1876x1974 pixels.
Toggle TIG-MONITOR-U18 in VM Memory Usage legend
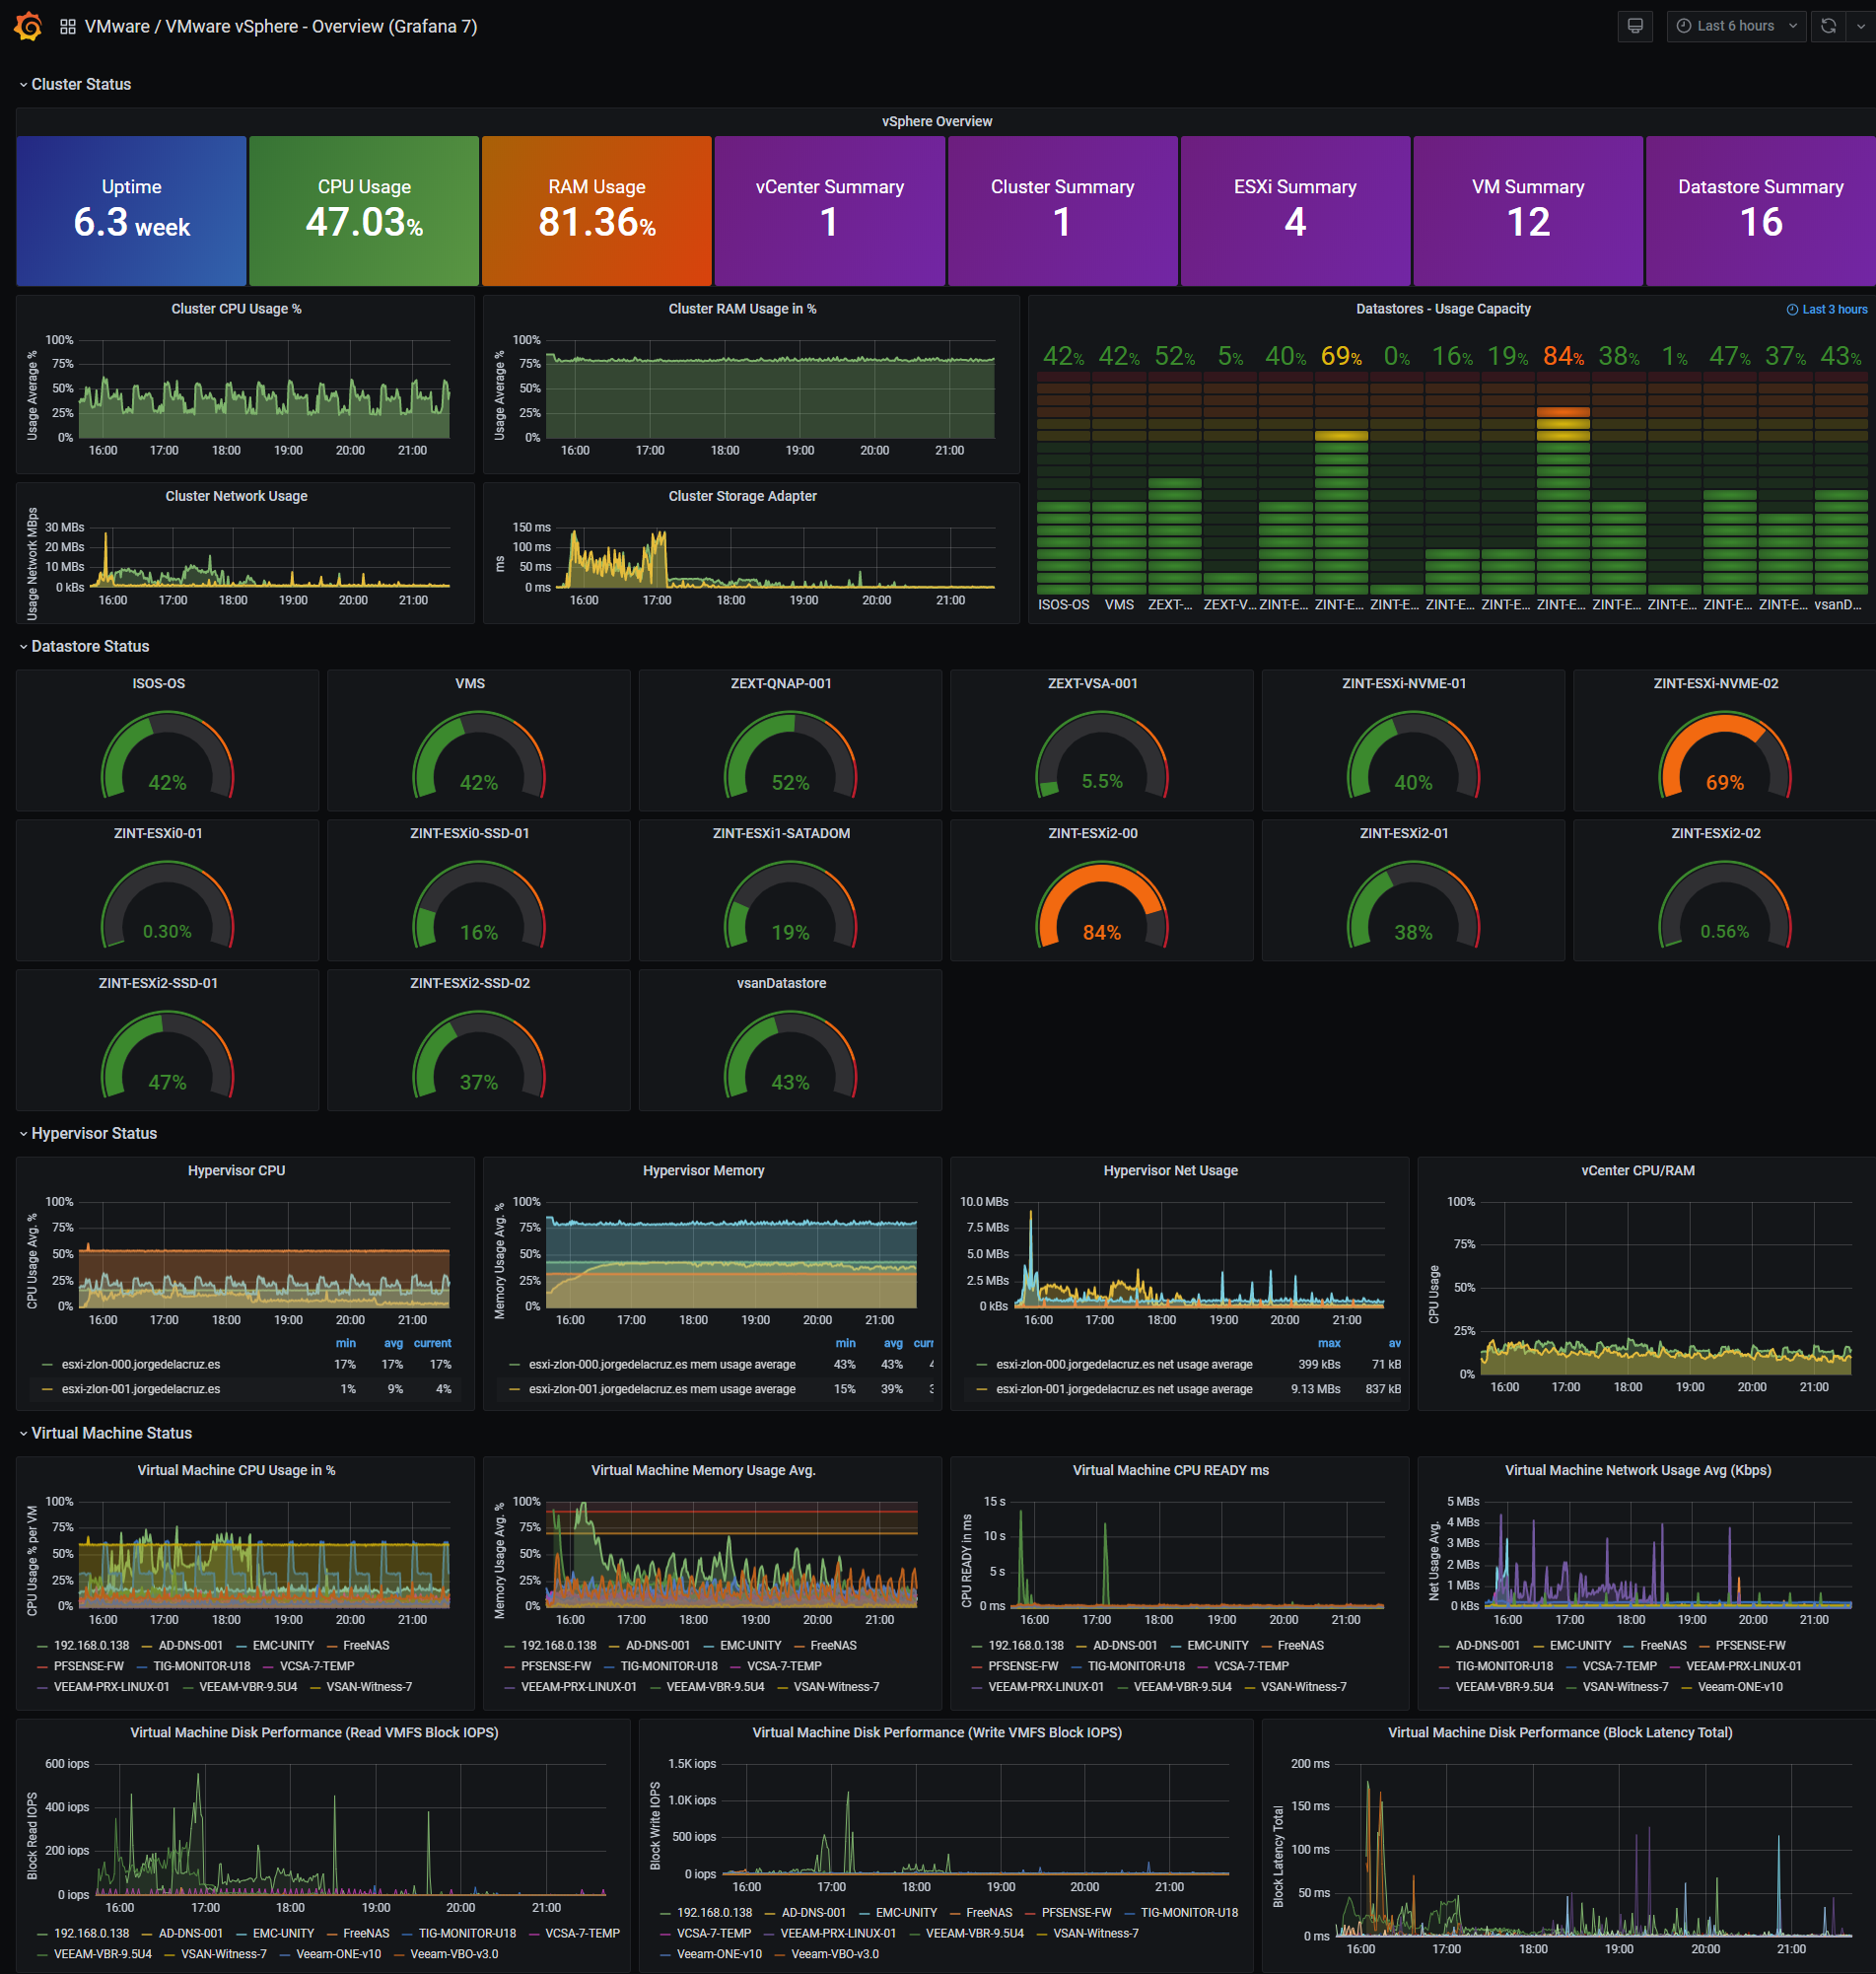coord(669,1666)
